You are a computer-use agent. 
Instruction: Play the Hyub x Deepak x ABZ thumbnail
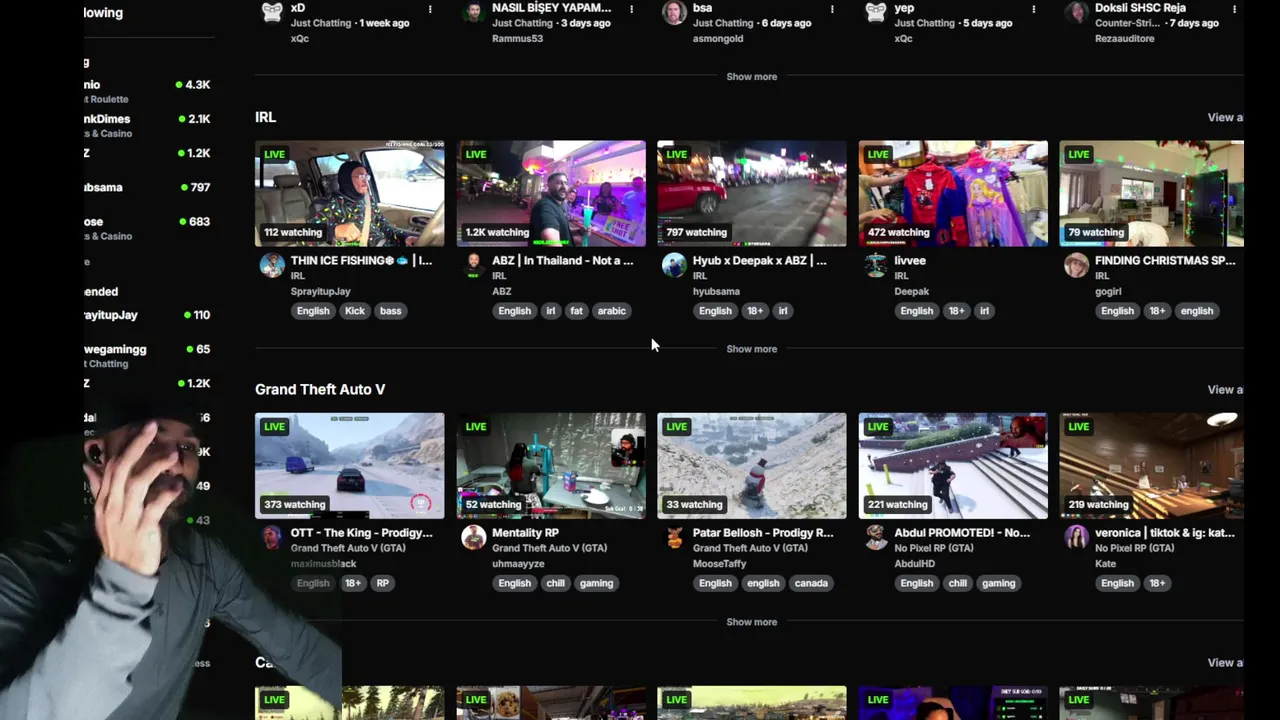coord(752,193)
